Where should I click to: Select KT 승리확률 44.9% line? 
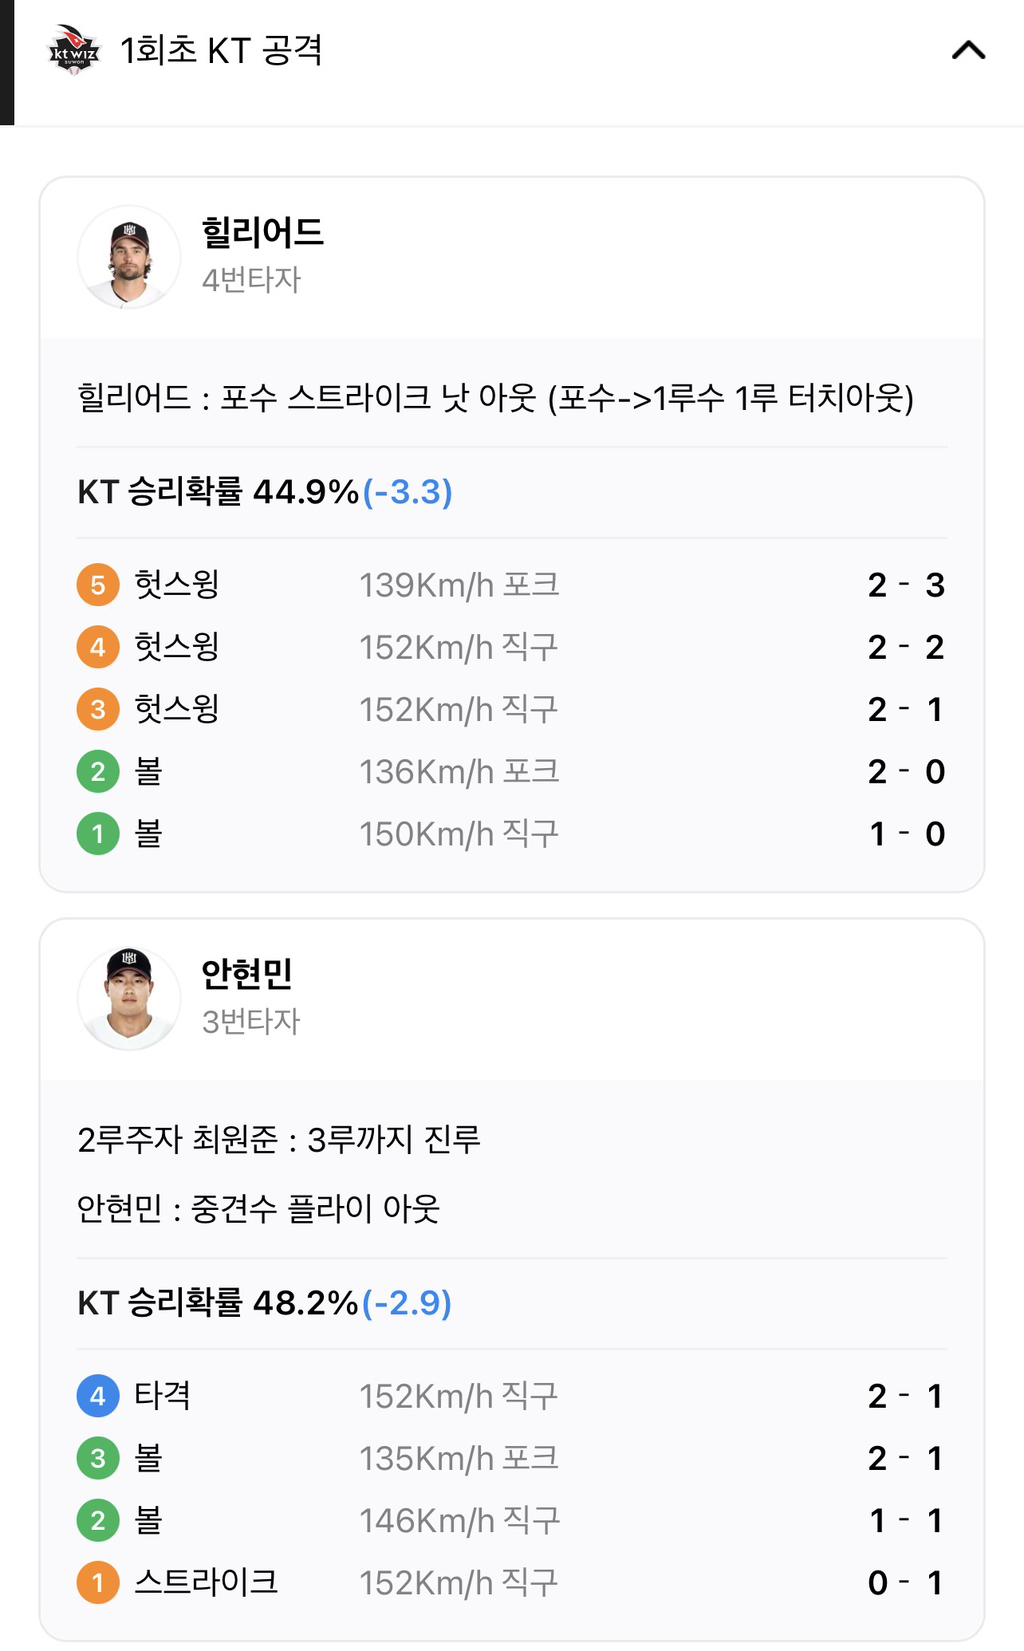(265, 492)
